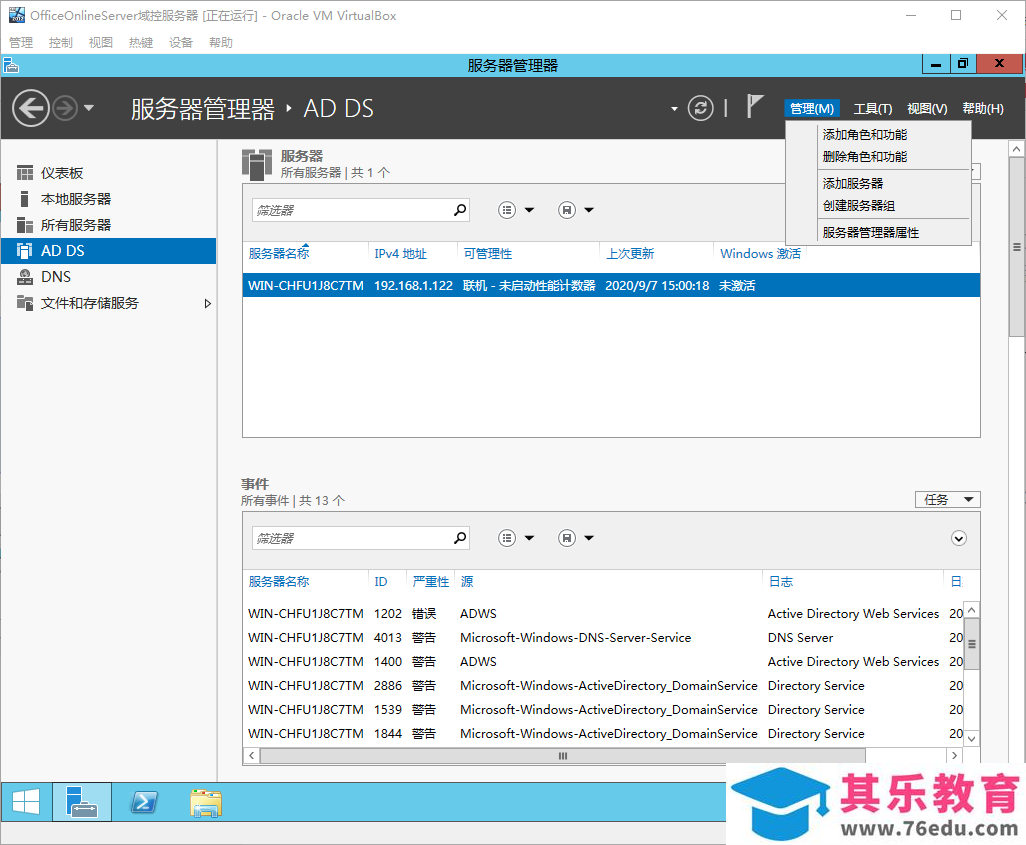
Task: Expand save query dropdown arrow in 服务器 panel
Action: coord(589,210)
